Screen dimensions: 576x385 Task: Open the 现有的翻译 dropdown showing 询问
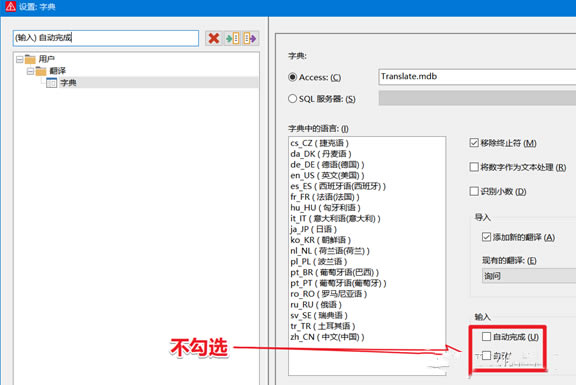tap(529, 276)
